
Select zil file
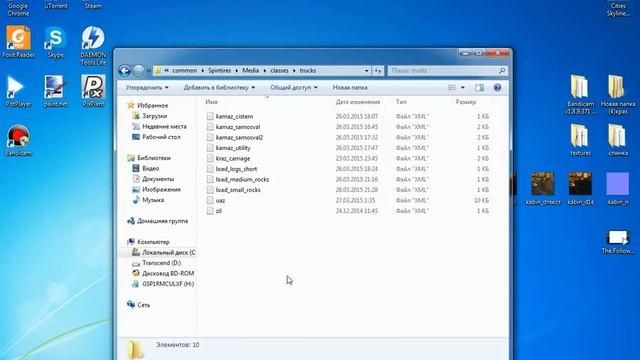219,211
